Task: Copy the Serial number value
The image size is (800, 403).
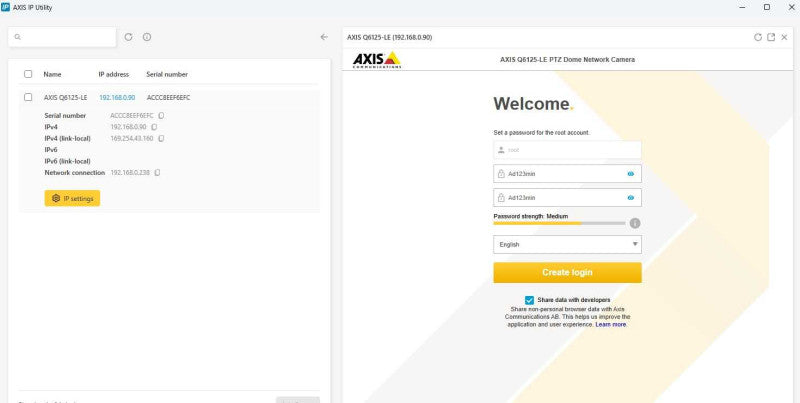Action: point(161,116)
